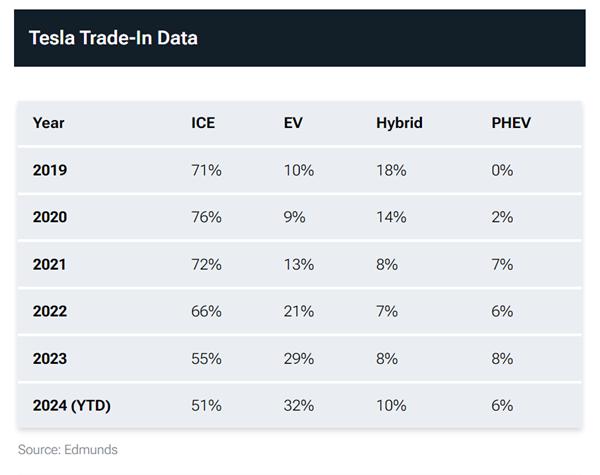Click the ICE column header
This screenshot has height=475, width=600.
203,123
